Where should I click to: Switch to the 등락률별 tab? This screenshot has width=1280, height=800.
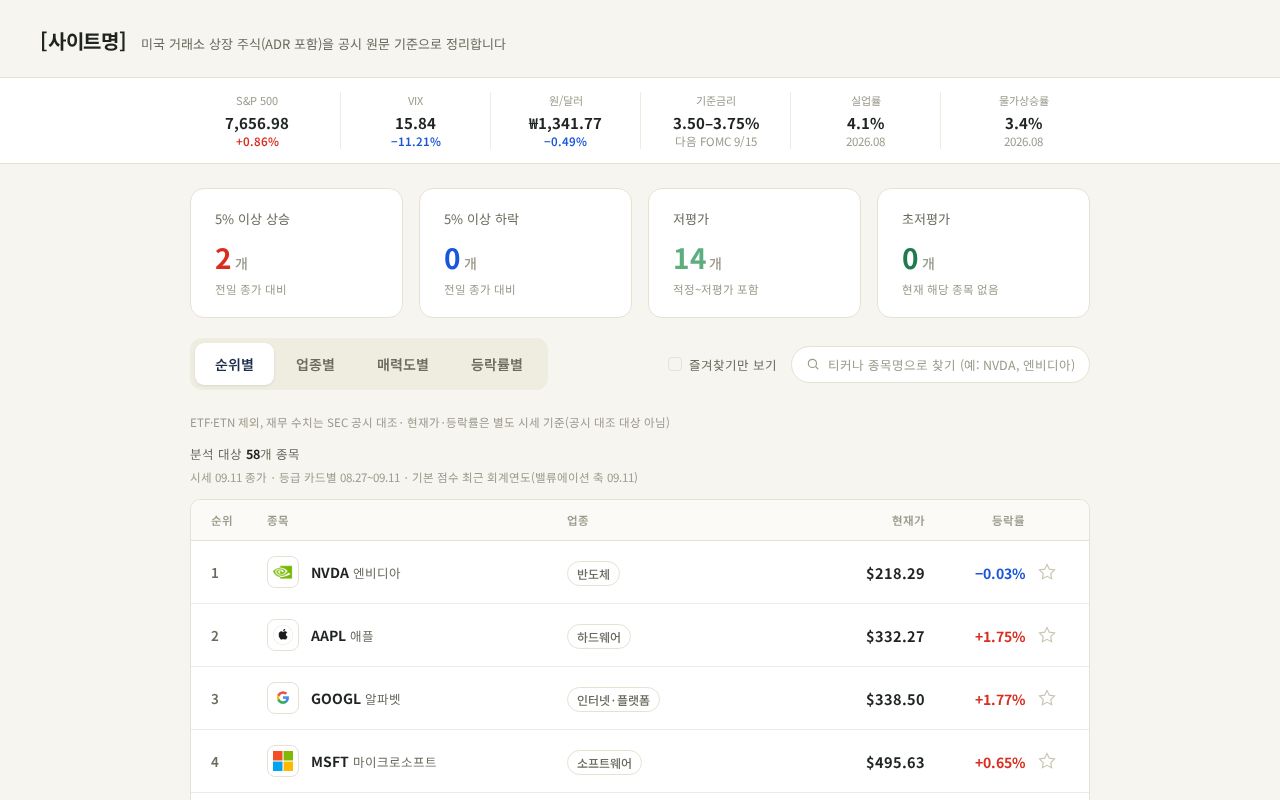[x=497, y=364]
